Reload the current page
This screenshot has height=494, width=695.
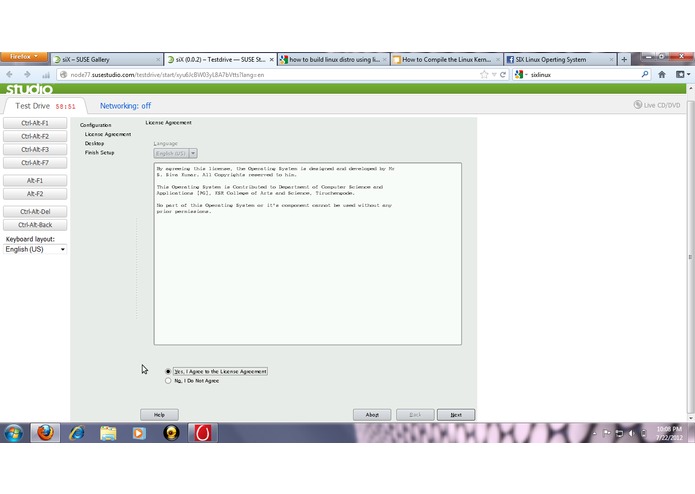[503, 75]
